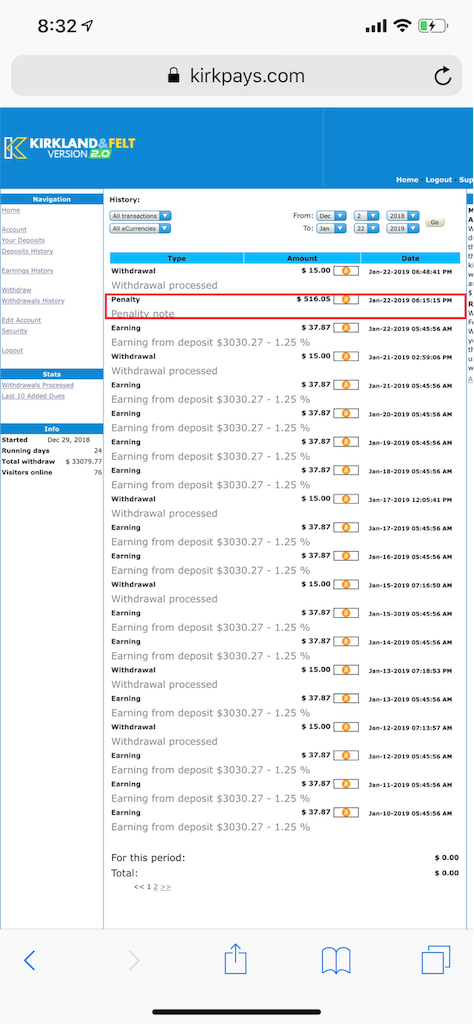Tap the Safari back arrow
The height and width of the screenshot is (1024, 474).
(29, 961)
